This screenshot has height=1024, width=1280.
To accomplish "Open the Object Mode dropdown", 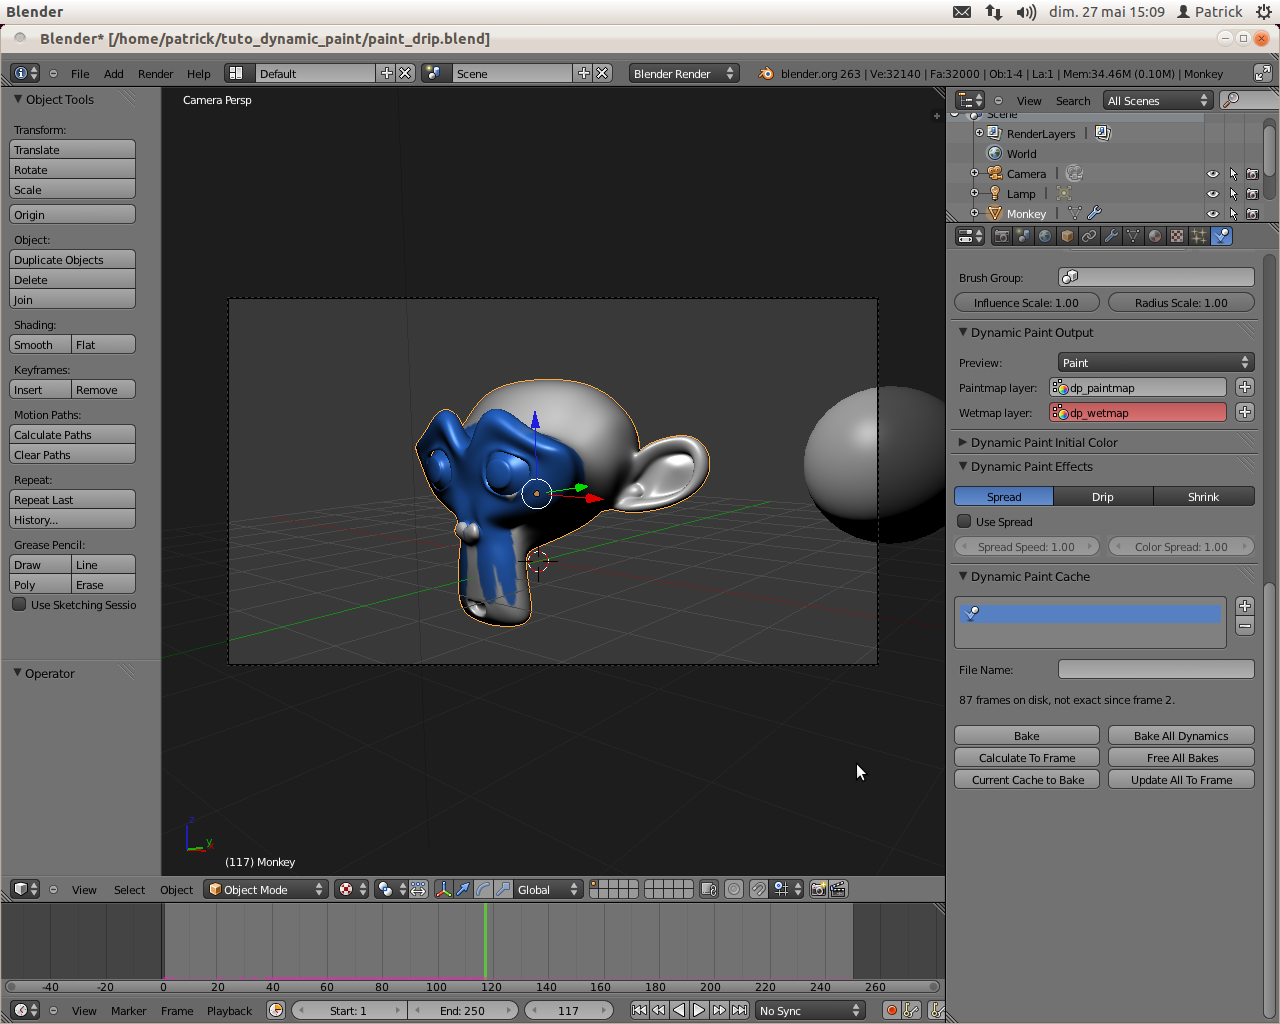I will (x=264, y=889).
